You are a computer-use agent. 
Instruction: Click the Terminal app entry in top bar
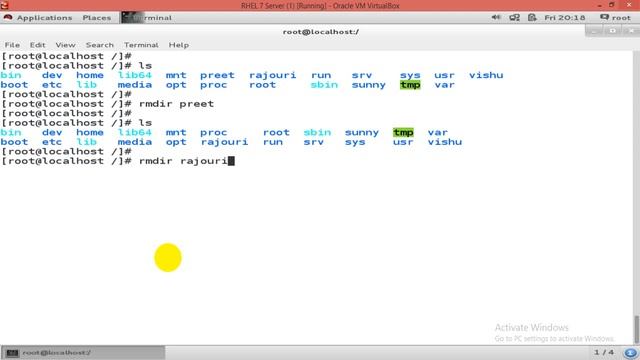(x=147, y=18)
